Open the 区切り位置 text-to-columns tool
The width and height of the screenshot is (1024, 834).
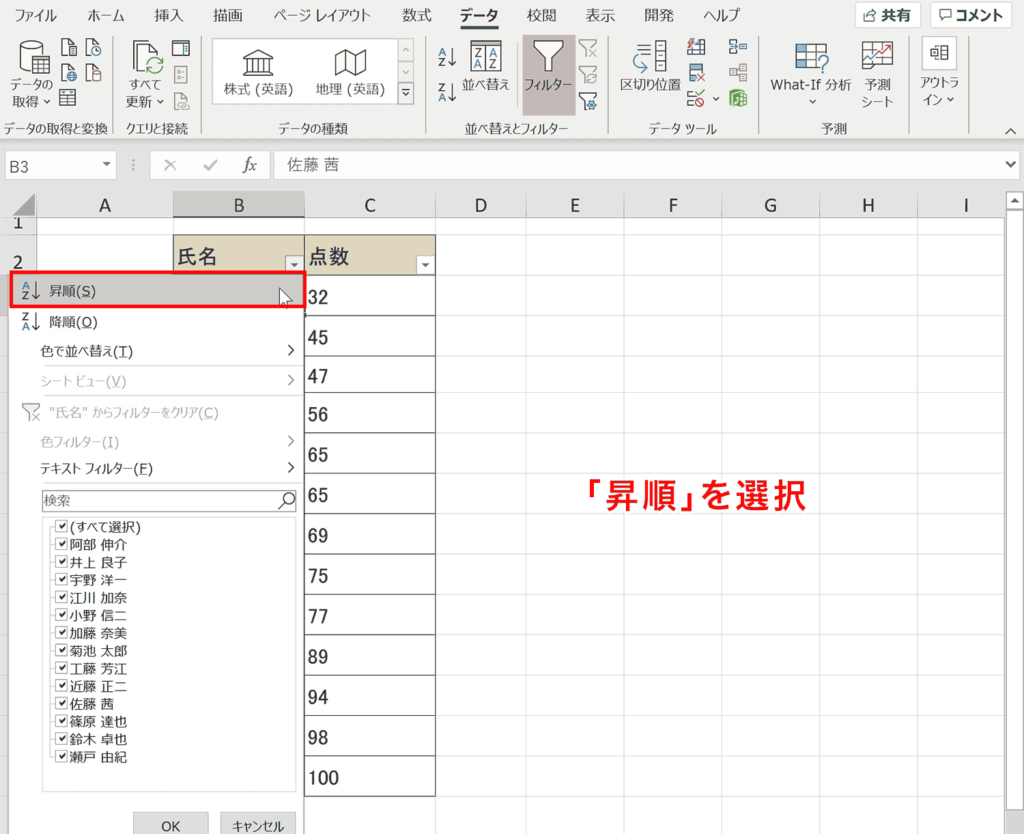650,66
